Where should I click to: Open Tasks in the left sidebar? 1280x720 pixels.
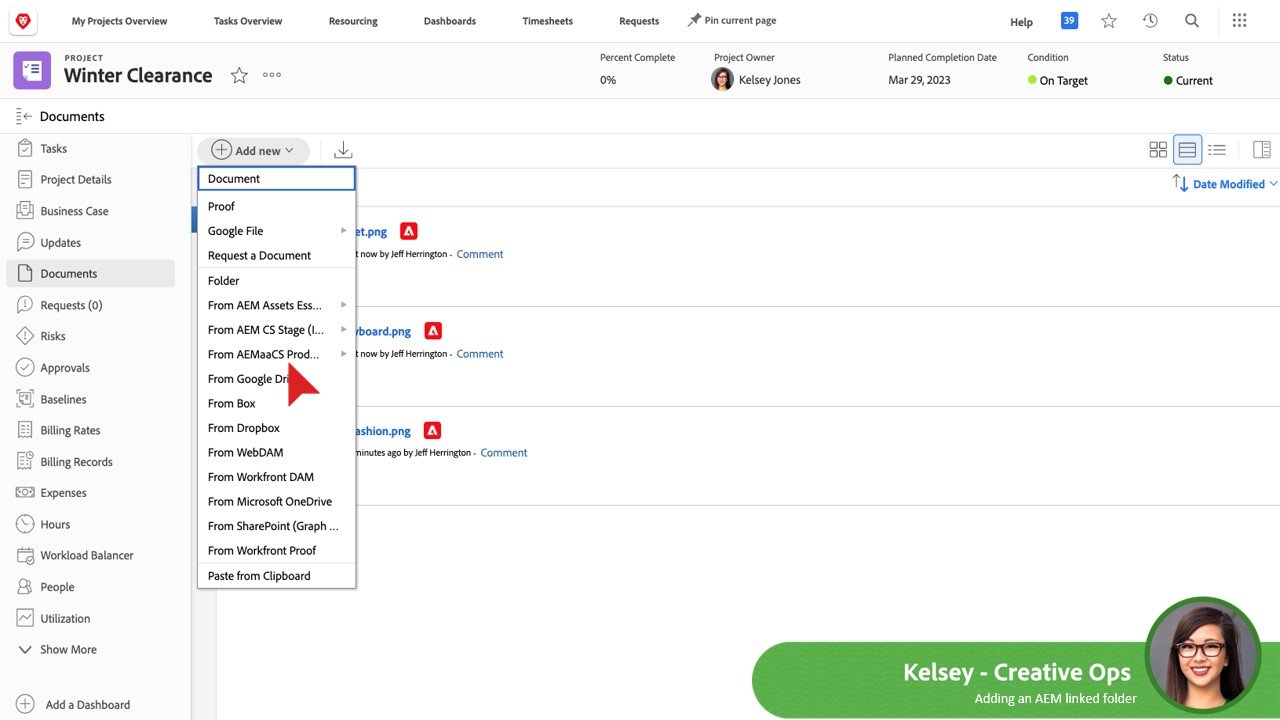click(90, 148)
